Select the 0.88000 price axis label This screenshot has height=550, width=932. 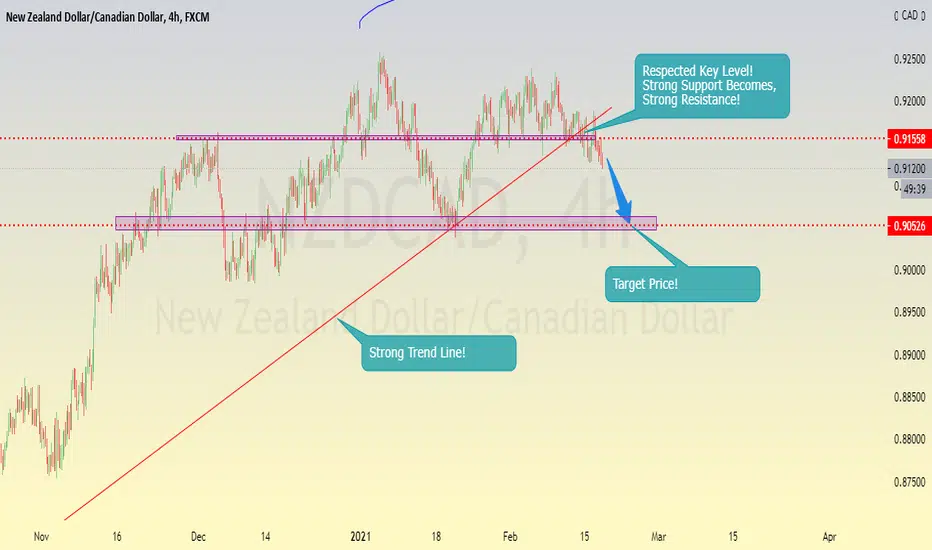point(909,439)
